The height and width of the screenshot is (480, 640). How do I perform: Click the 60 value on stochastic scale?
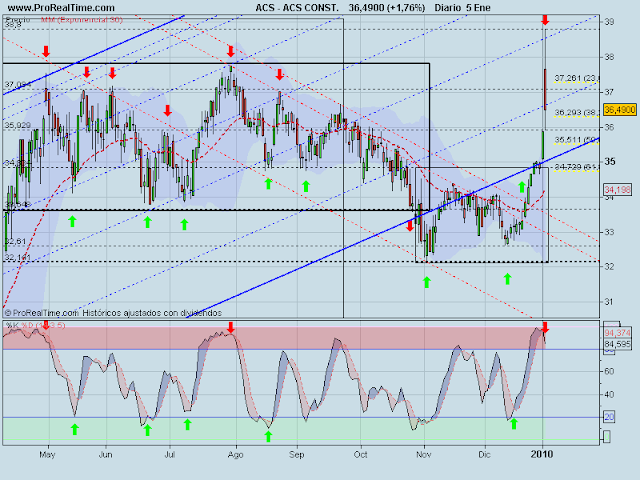[609, 371]
